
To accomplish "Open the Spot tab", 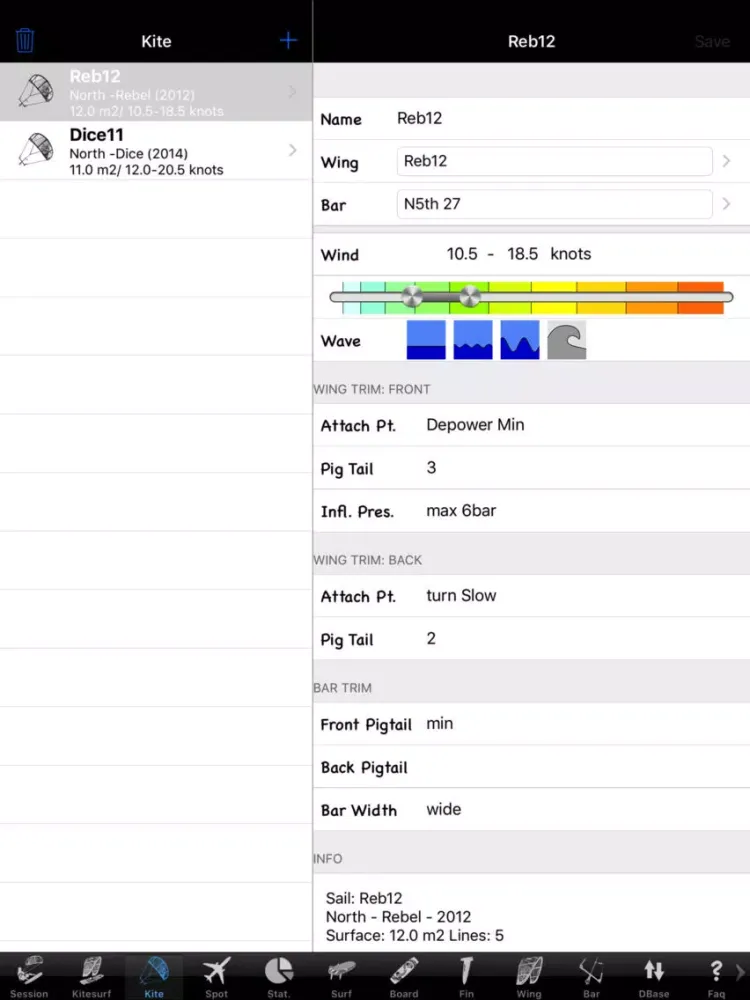I will point(216,976).
